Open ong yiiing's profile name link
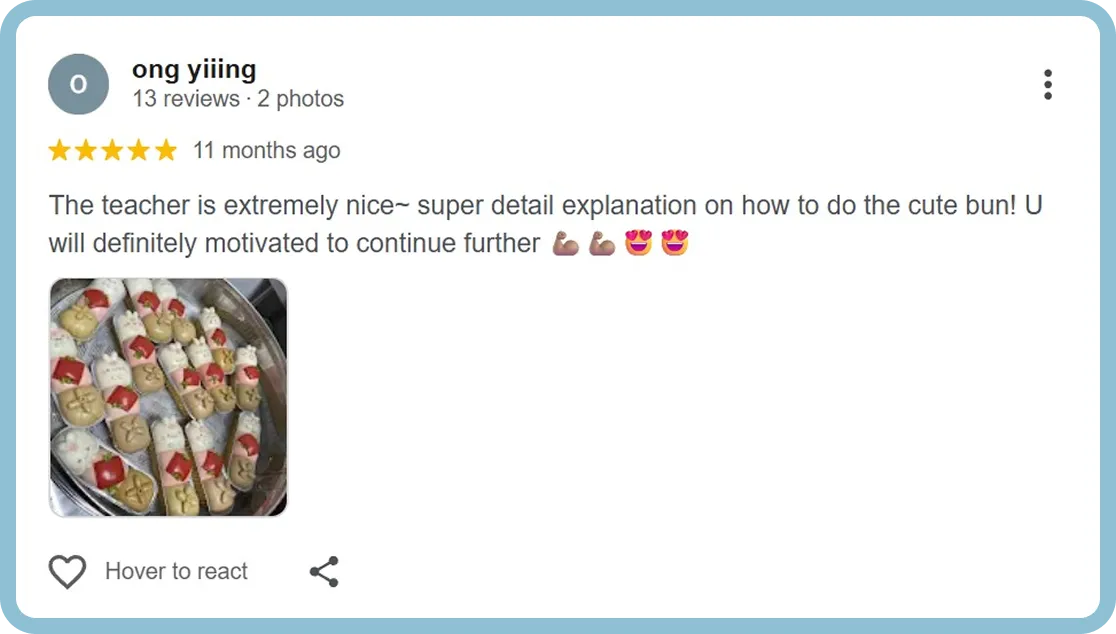This screenshot has height=634, width=1116. click(x=194, y=70)
